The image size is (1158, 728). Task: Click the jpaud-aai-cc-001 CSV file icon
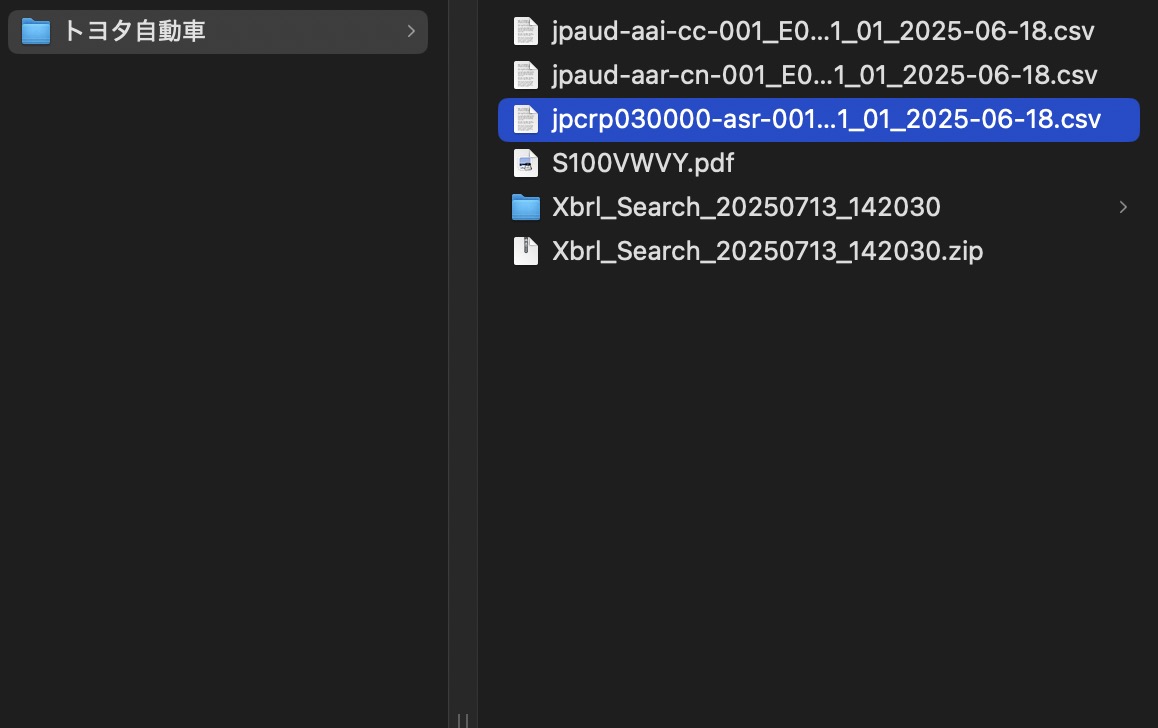click(525, 31)
